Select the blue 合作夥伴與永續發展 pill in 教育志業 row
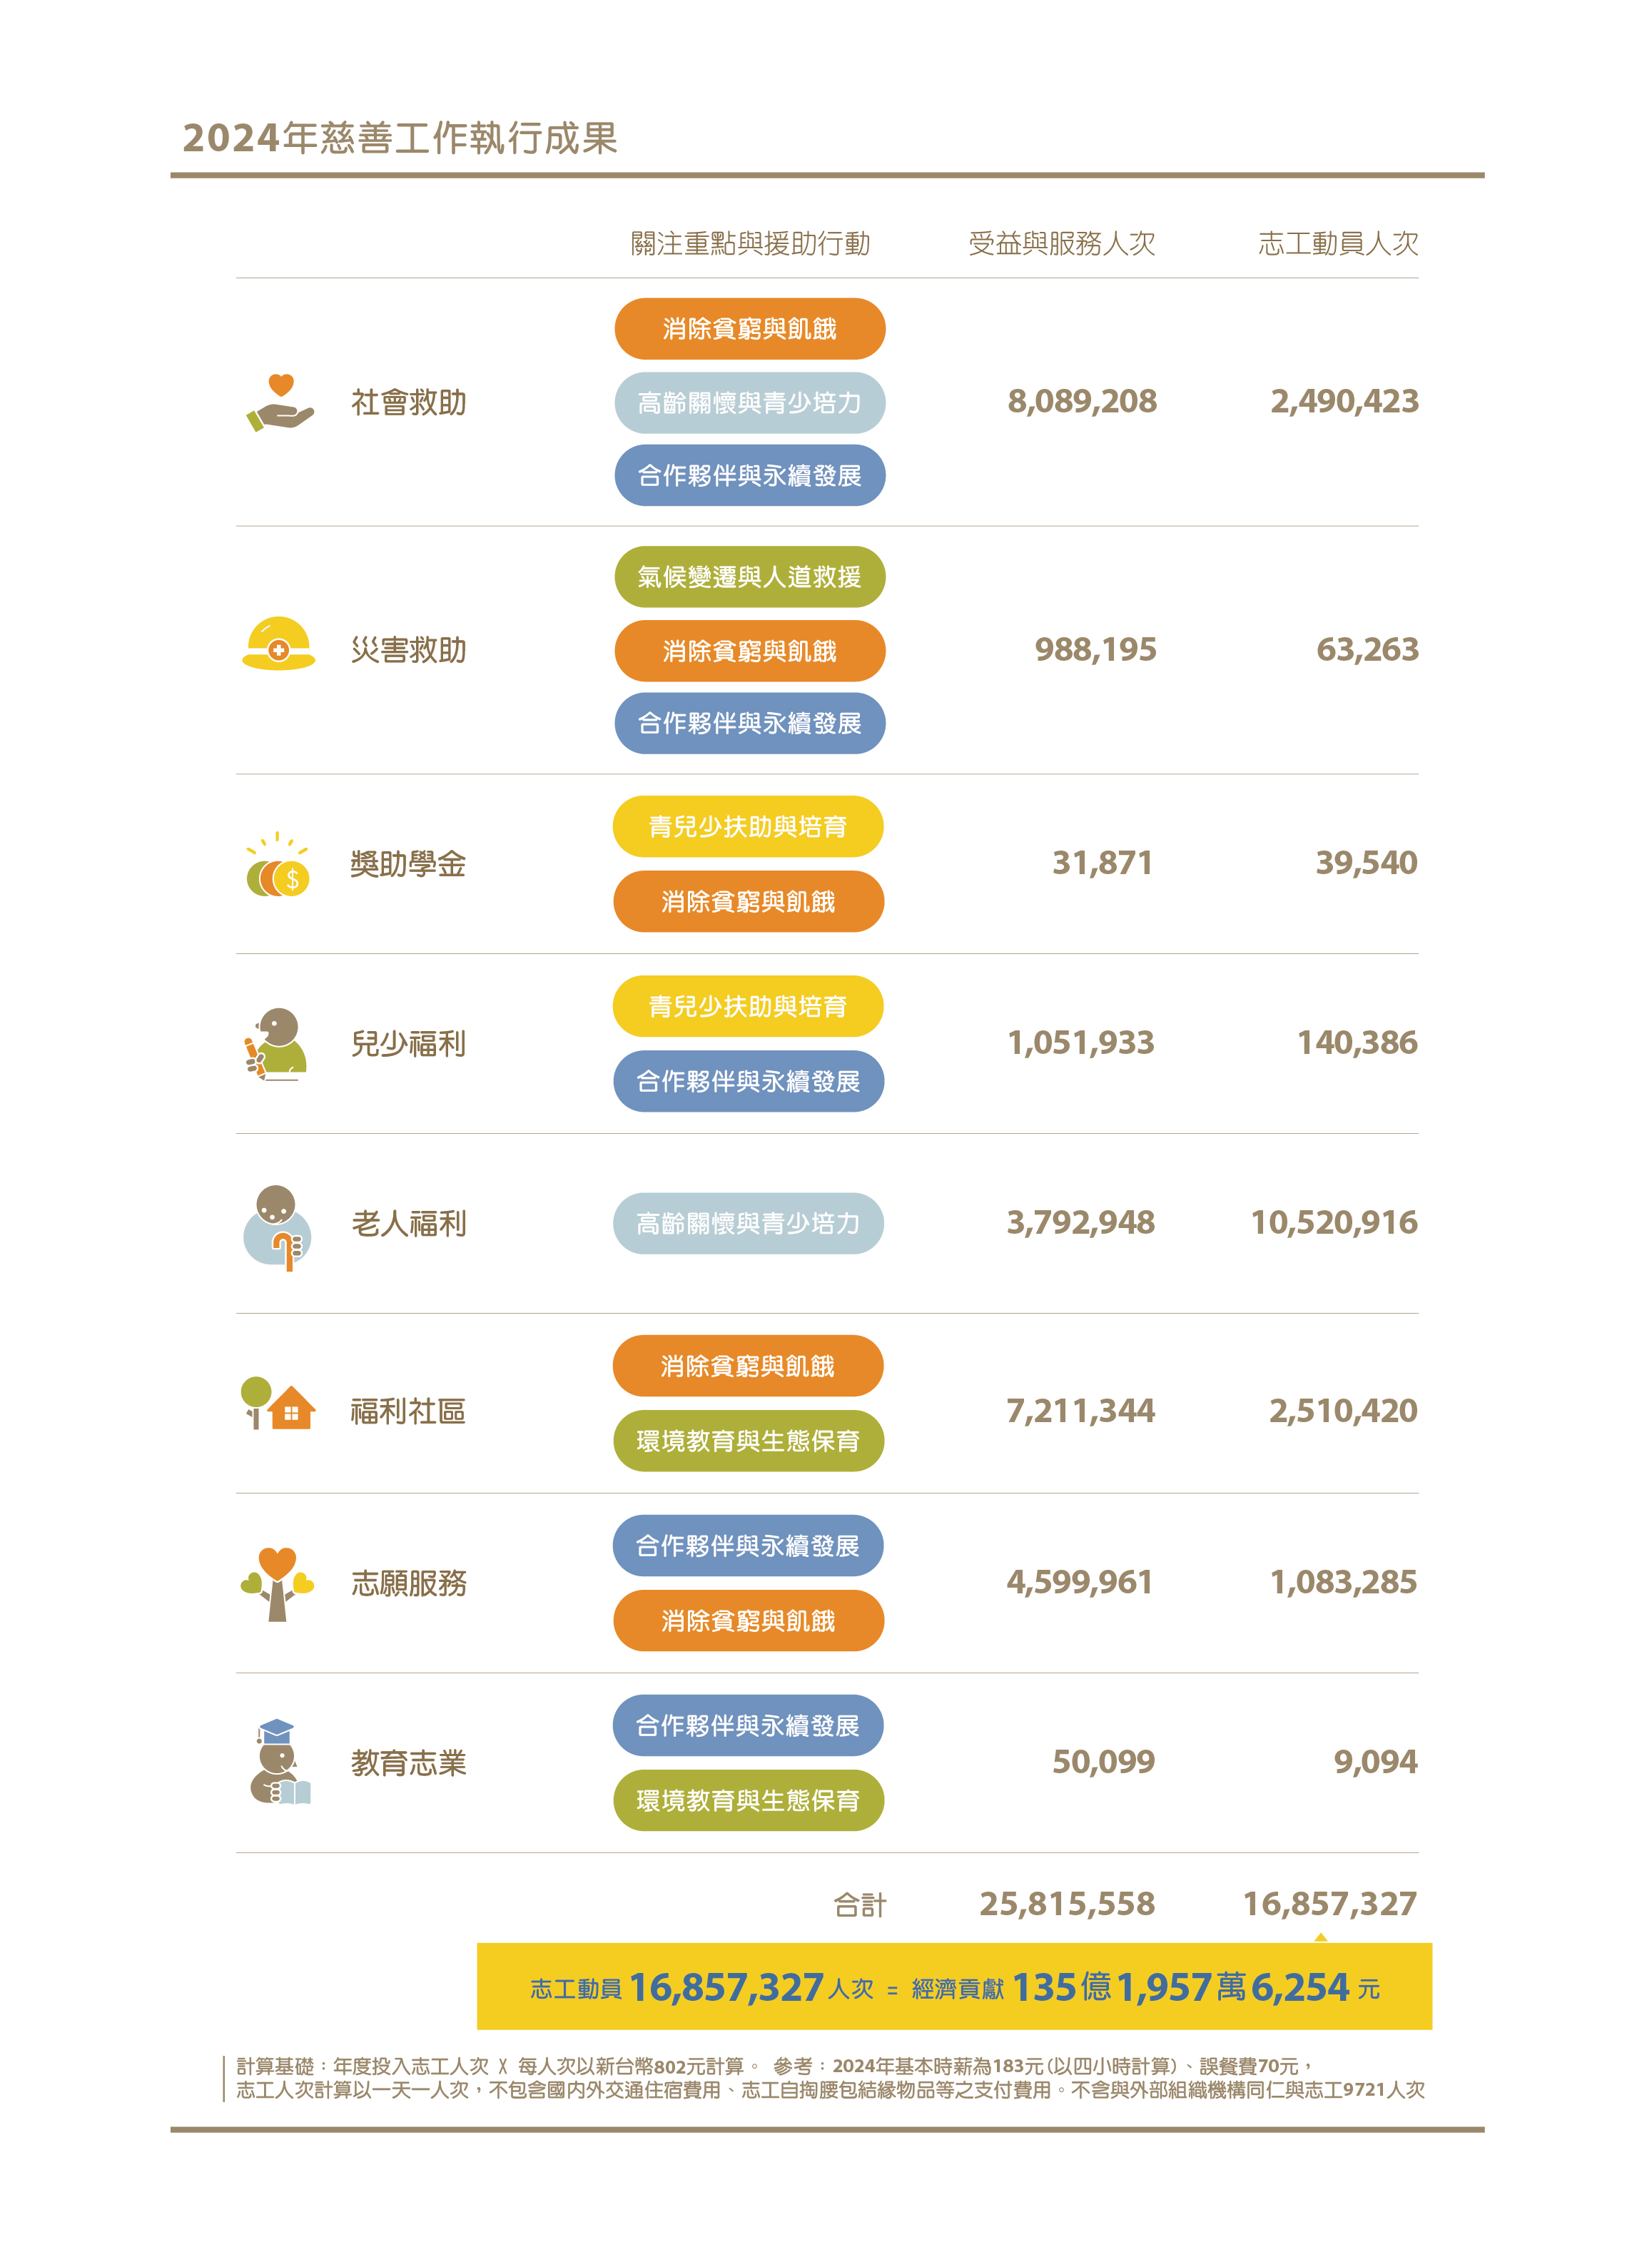The width and height of the screenshot is (1652, 2242). [748, 1725]
